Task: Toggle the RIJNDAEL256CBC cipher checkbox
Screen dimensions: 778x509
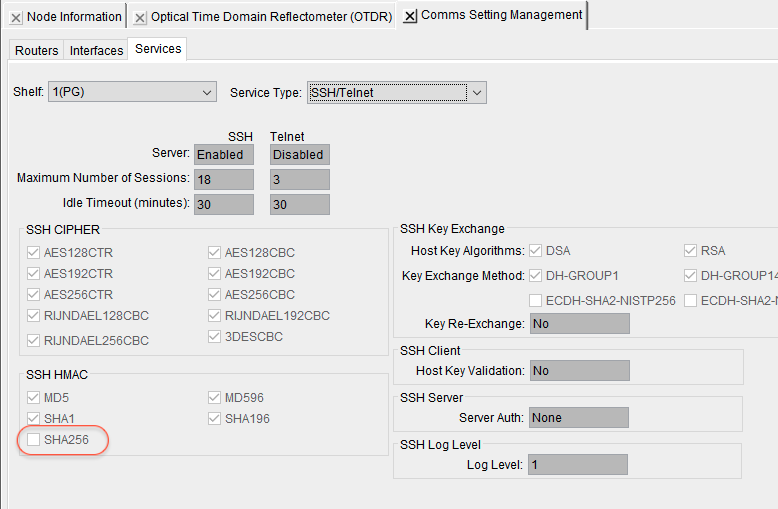Action: point(33,340)
